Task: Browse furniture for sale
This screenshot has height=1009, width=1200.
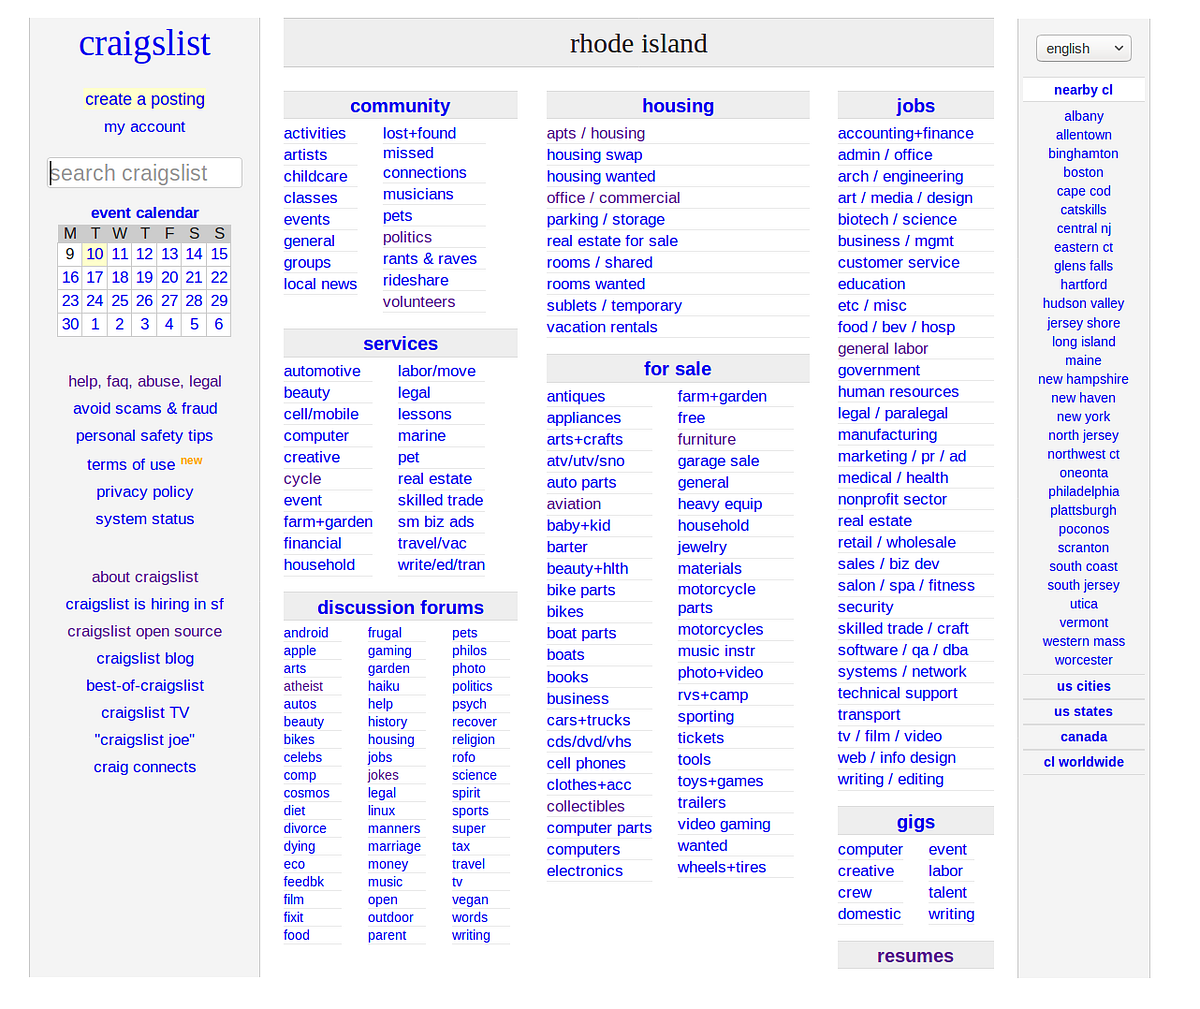Action: coord(707,439)
